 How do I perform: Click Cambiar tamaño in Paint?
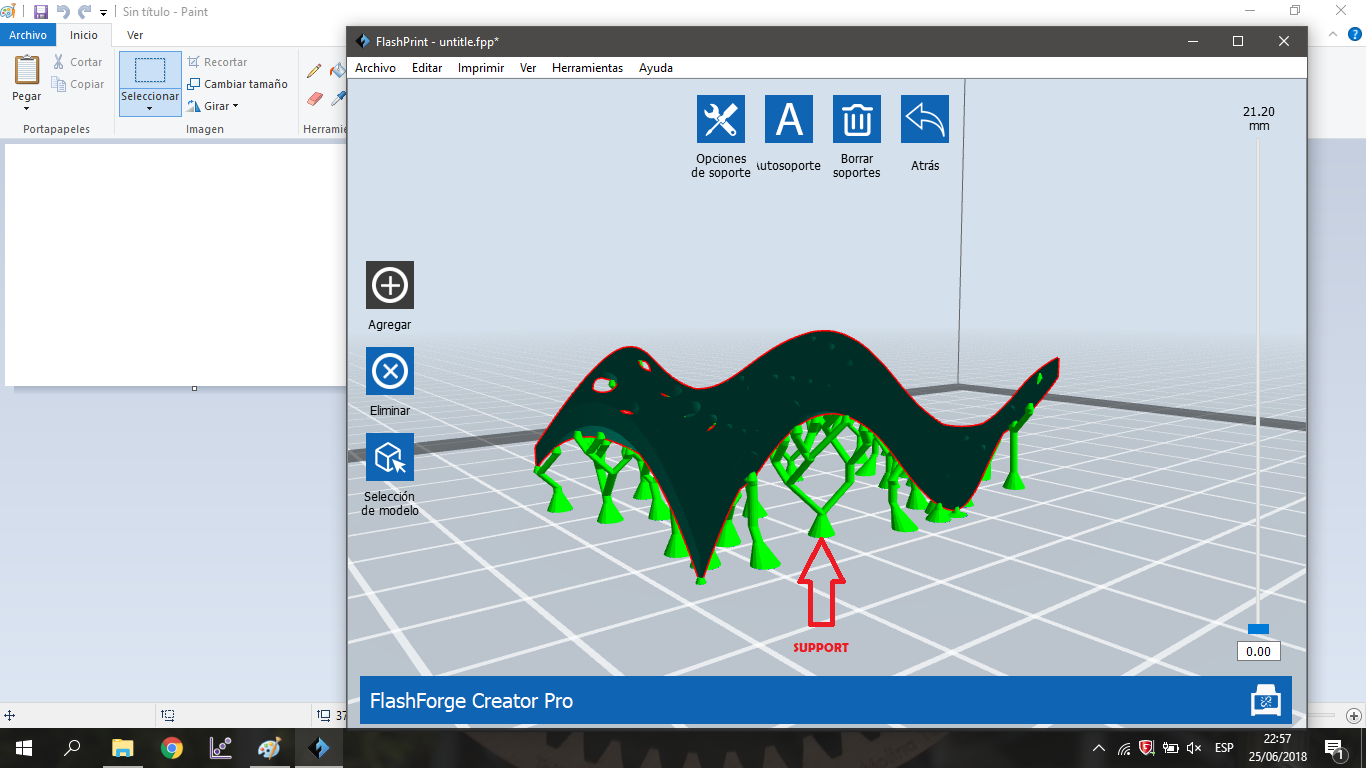click(x=238, y=84)
